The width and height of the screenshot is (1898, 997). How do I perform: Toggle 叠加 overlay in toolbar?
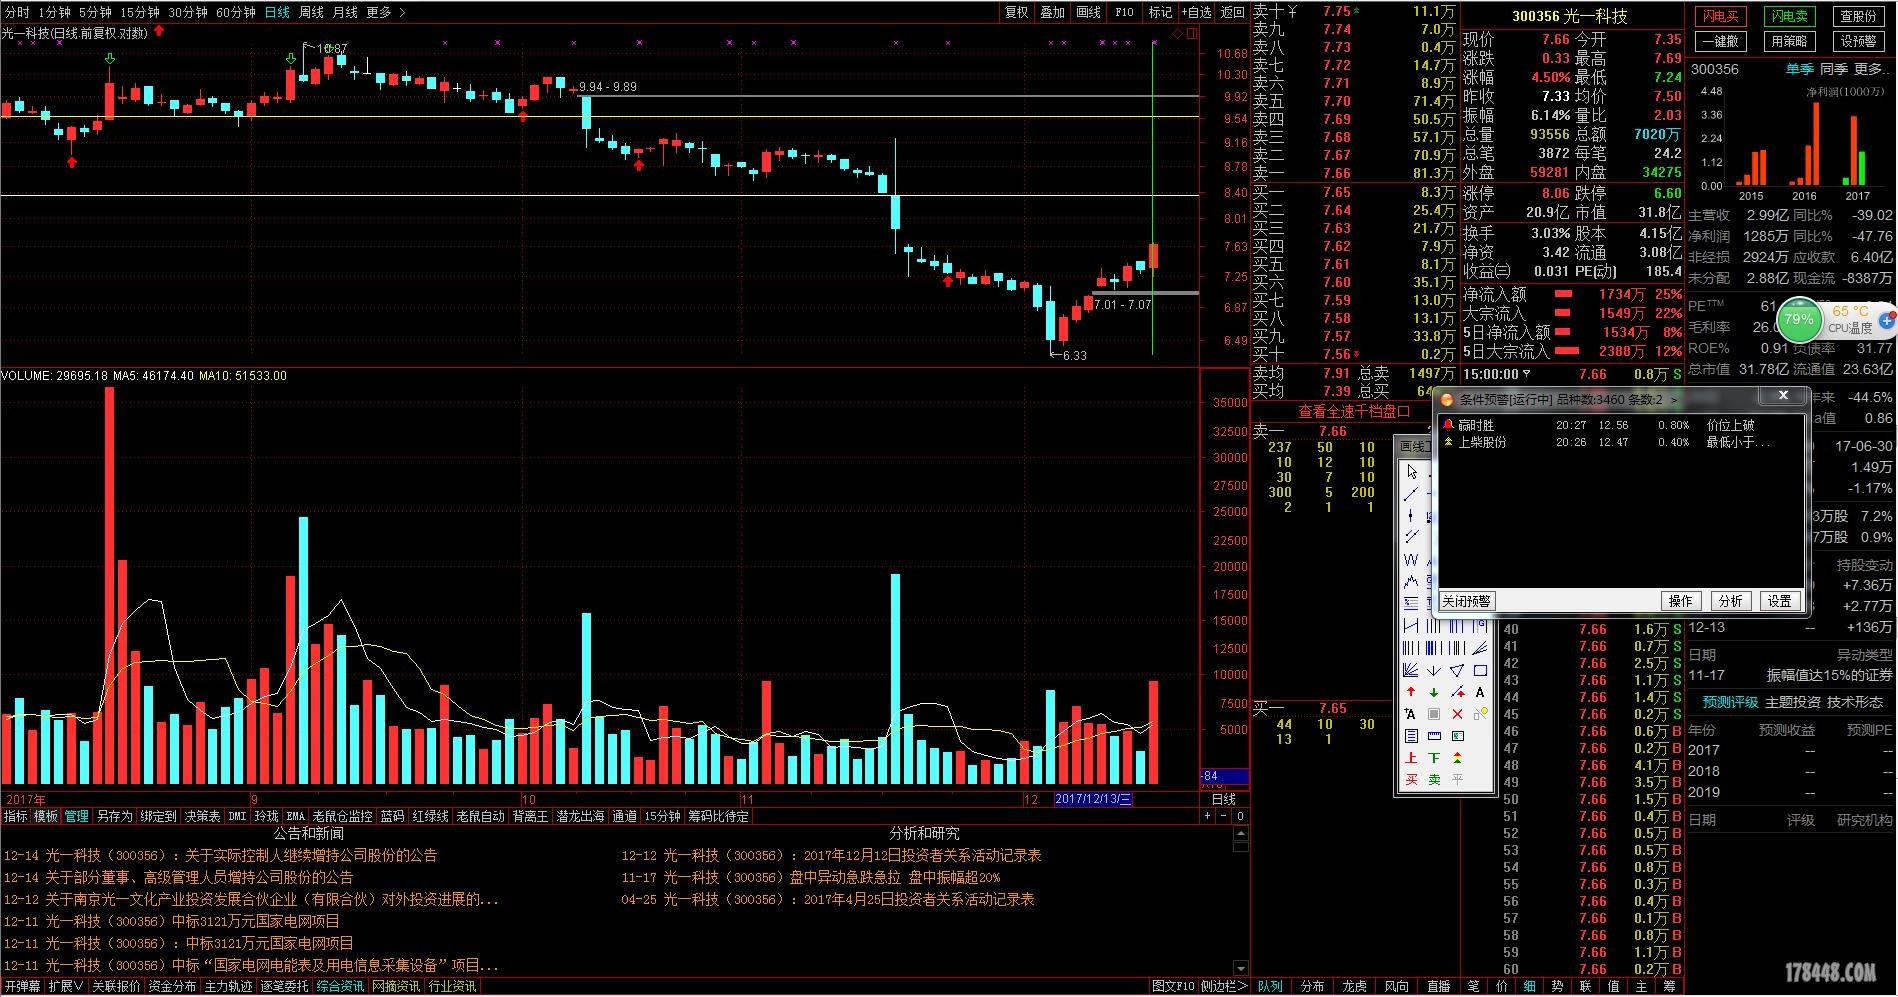click(x=1052, y=12)
